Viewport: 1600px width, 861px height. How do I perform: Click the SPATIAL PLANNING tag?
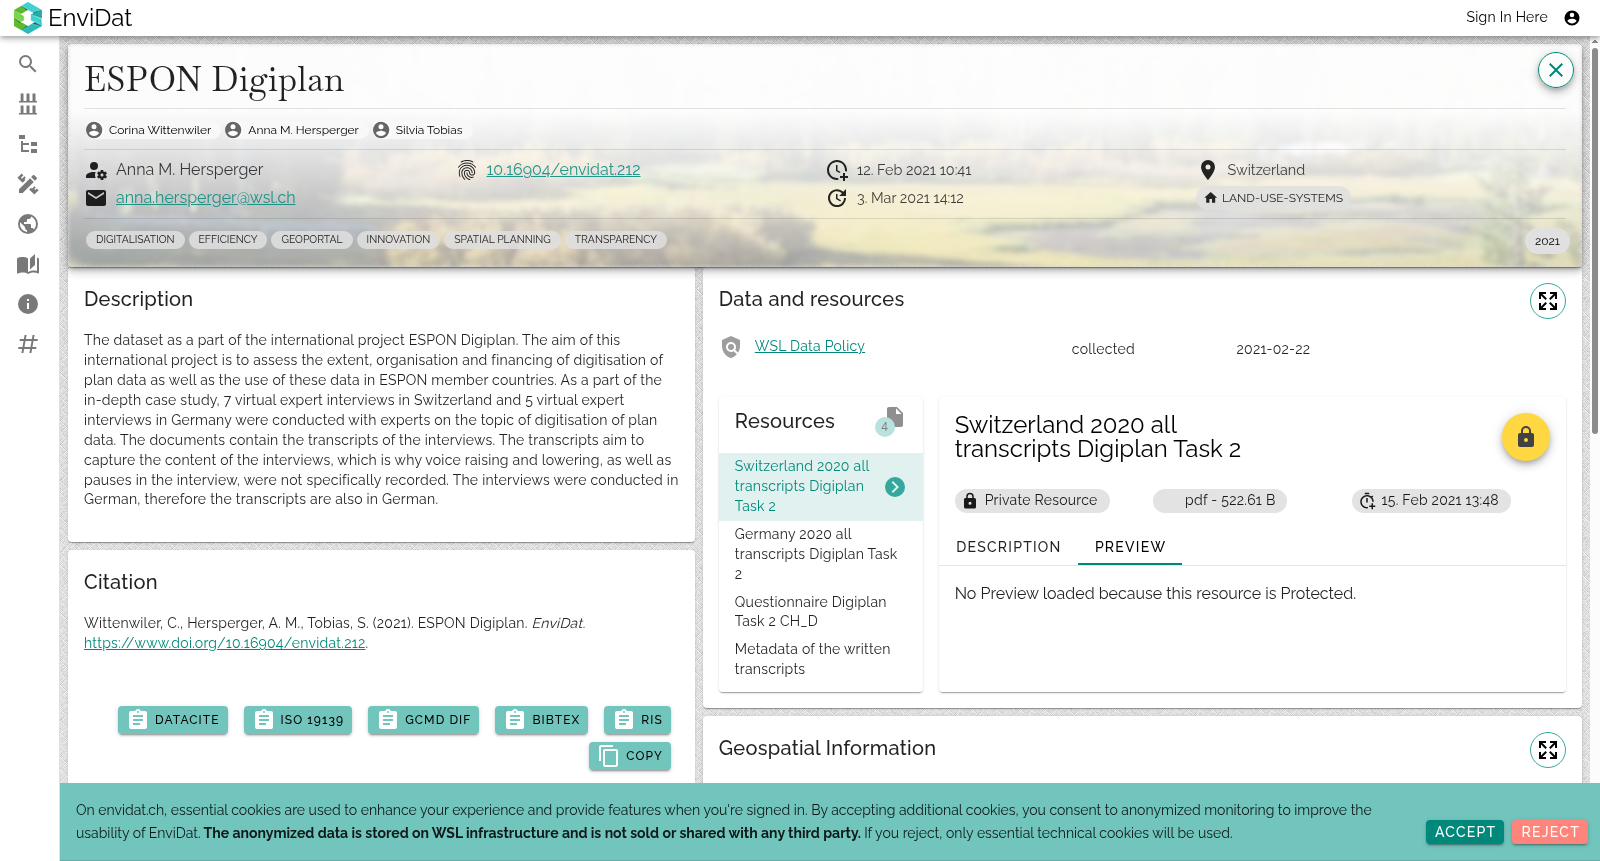(x=502, y=240)
